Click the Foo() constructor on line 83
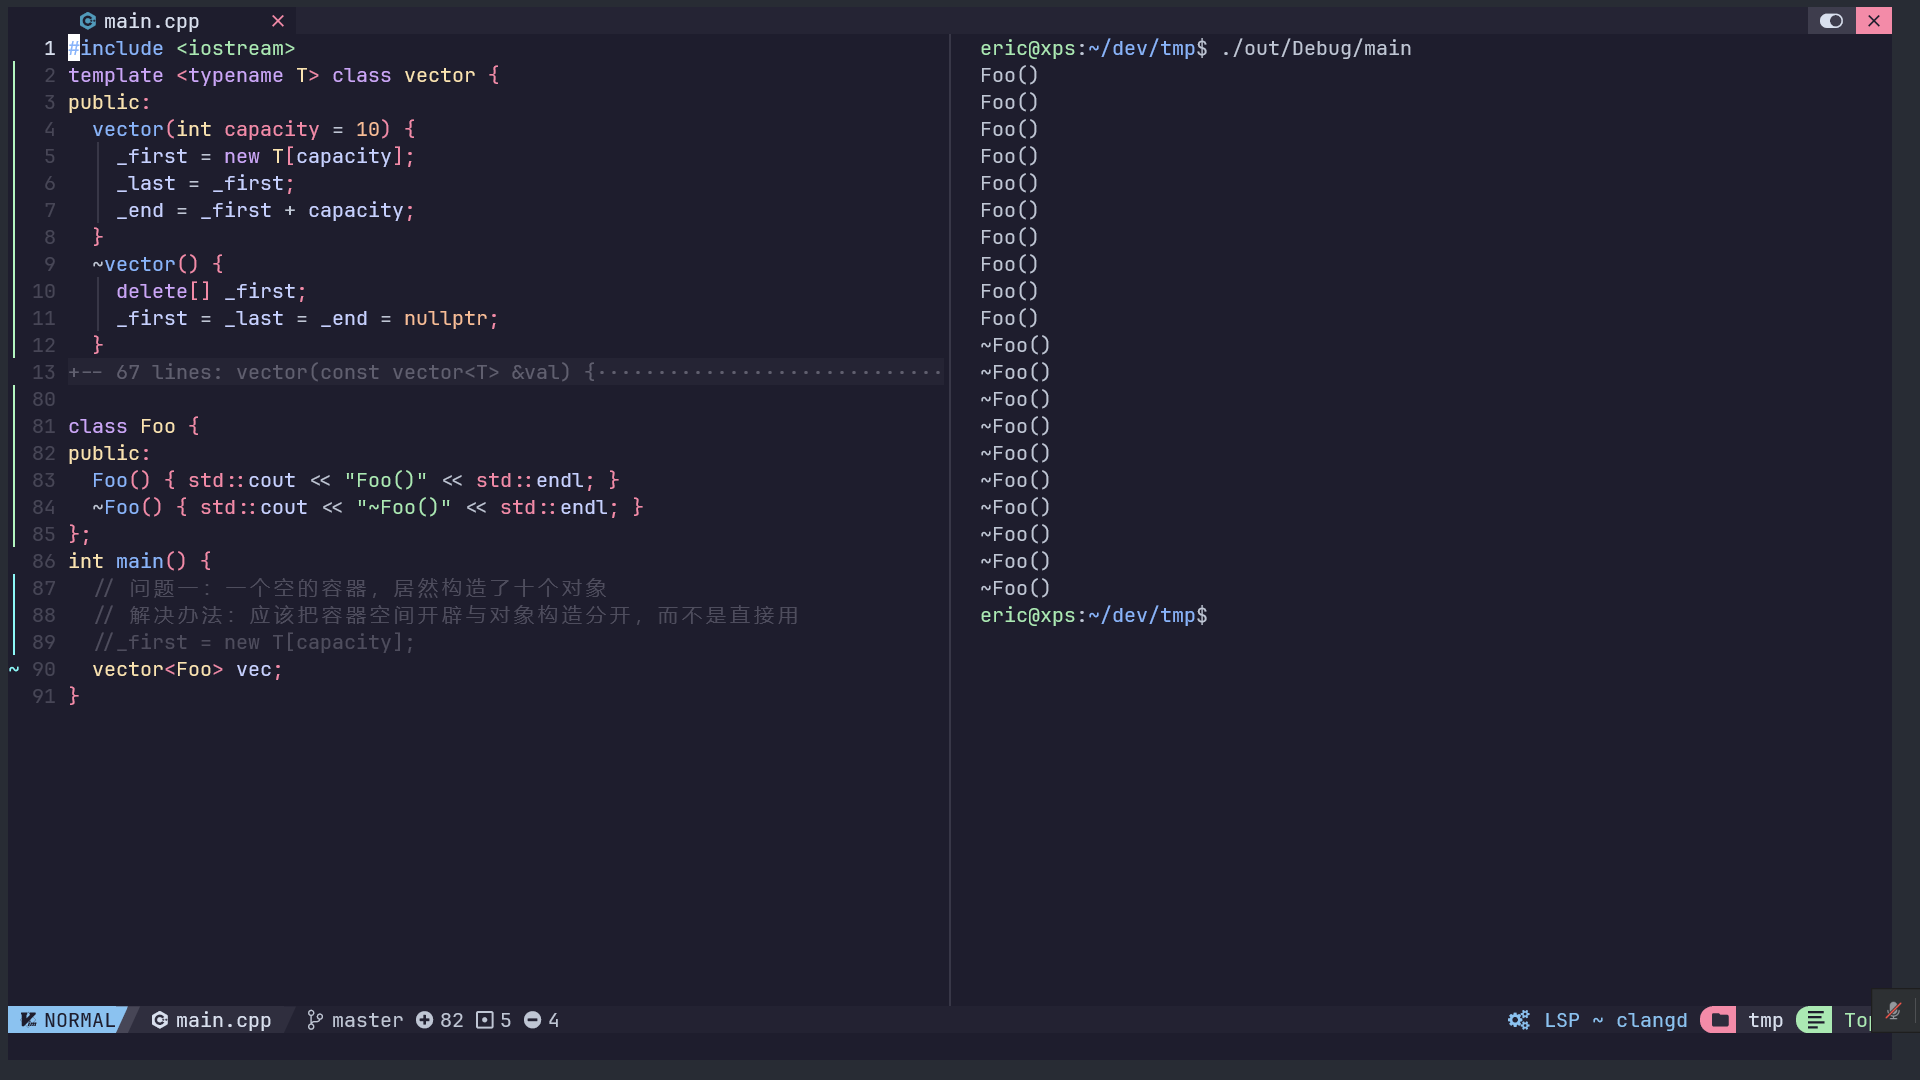This screenshot has width=1920, height=1080. (x=355, y=480)
